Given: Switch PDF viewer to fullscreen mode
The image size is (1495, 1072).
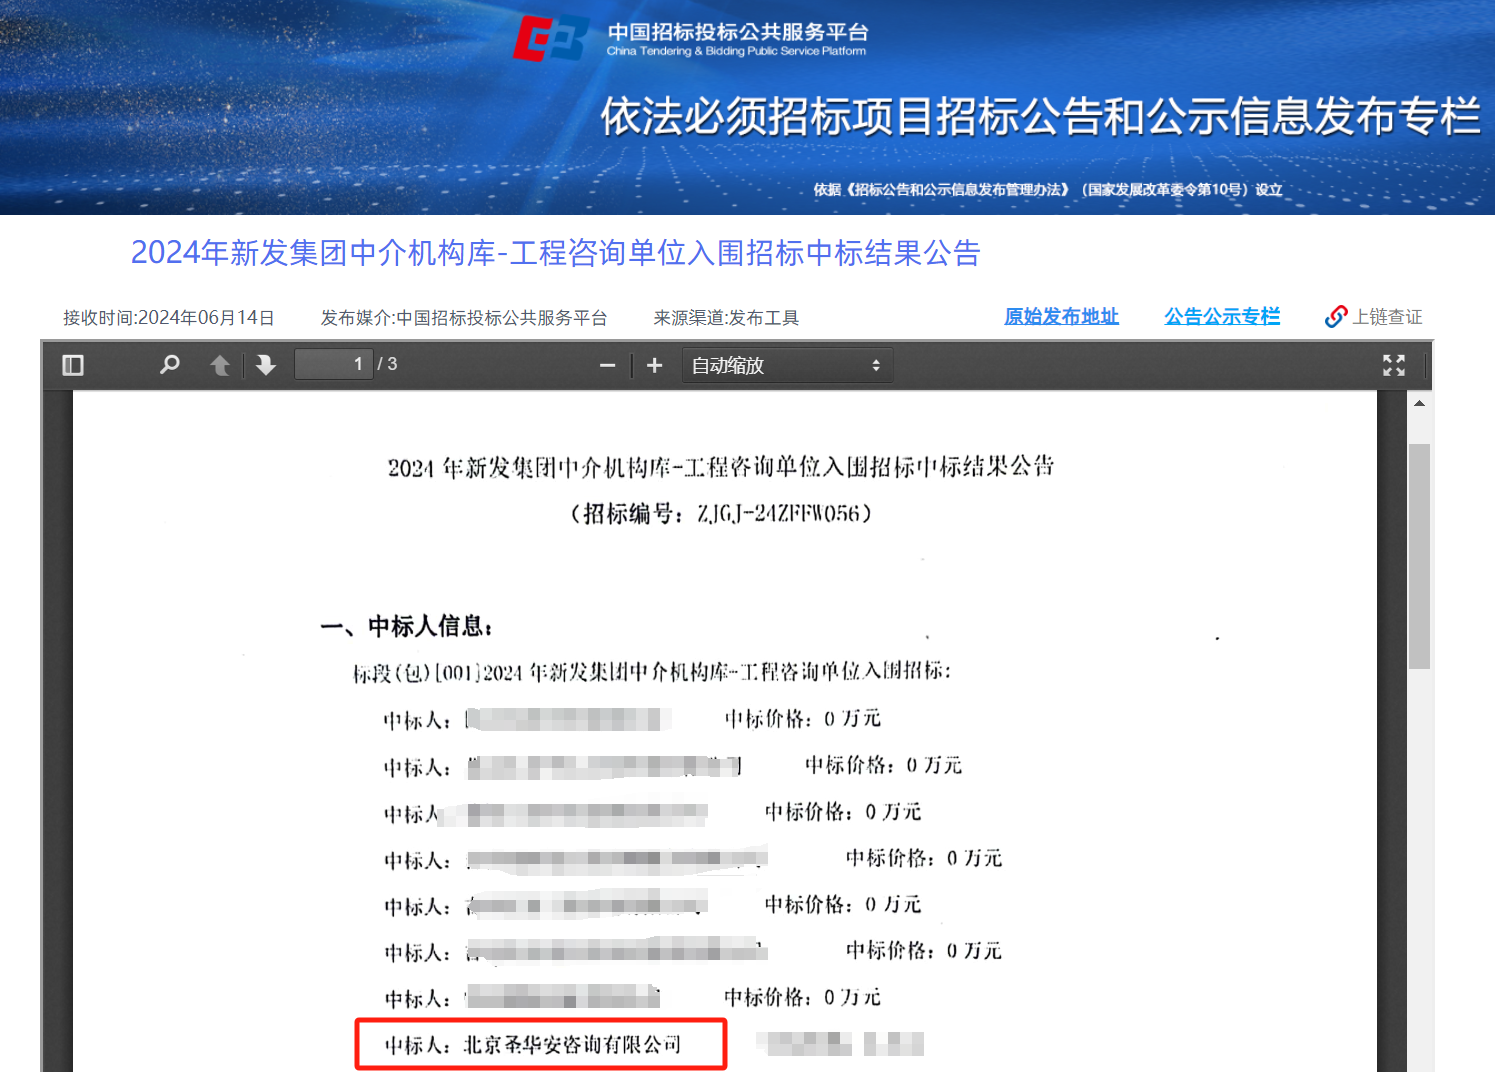Looking at the screenshot, I should [x=1394, y=365].
